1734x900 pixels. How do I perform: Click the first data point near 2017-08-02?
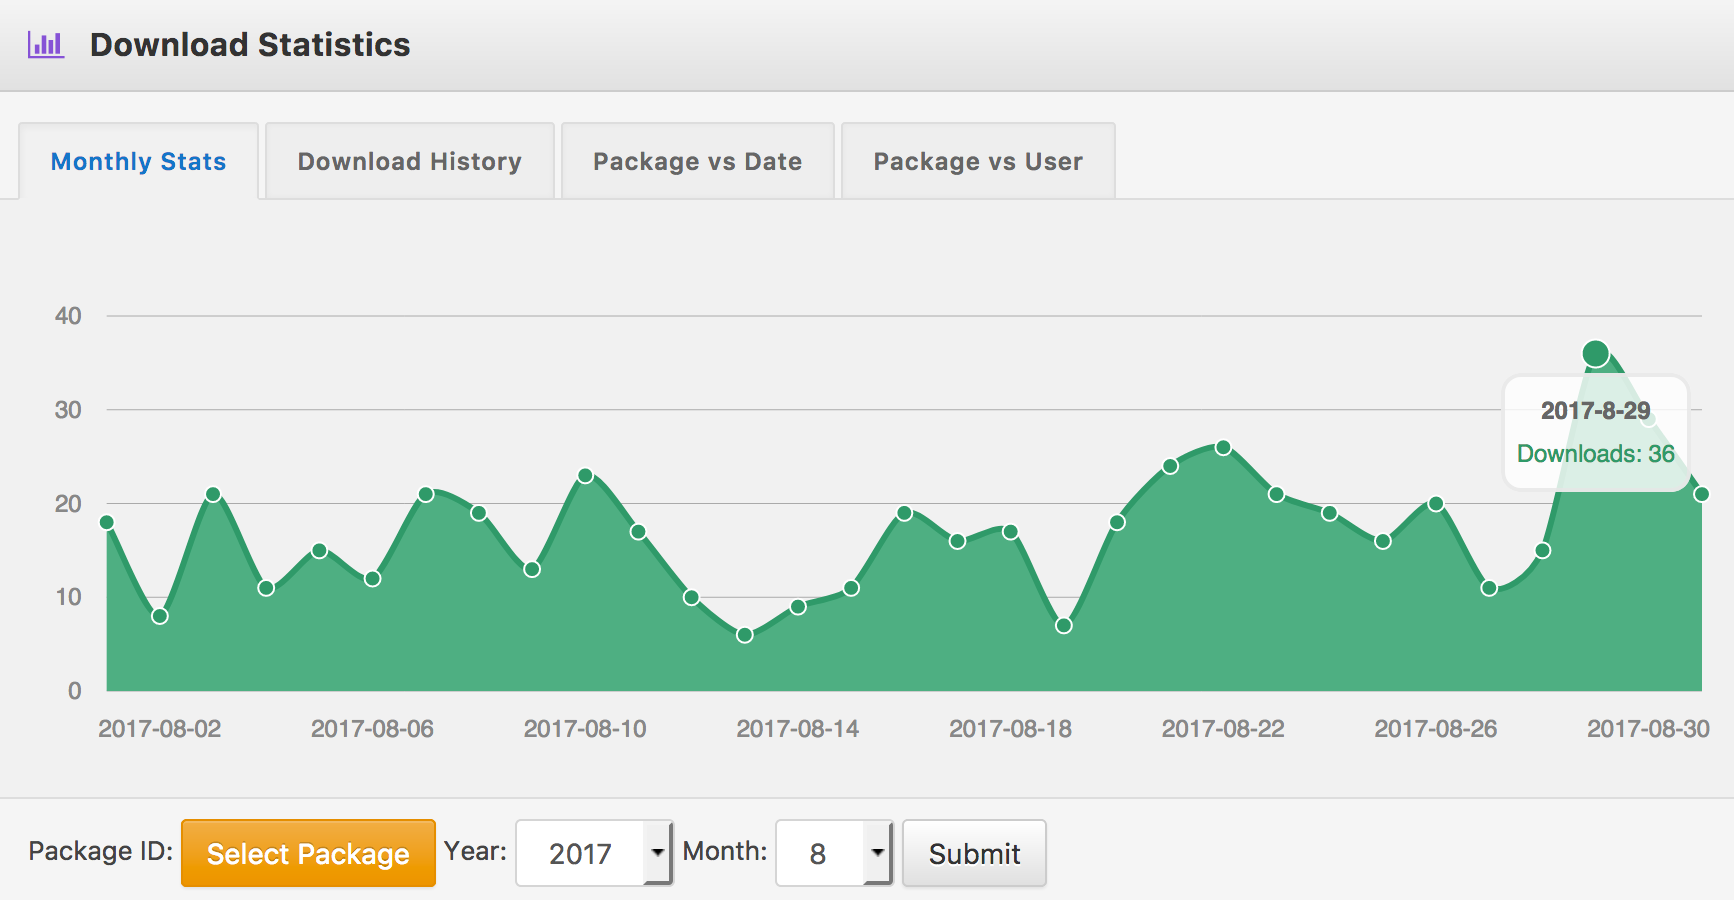(106, 522)
